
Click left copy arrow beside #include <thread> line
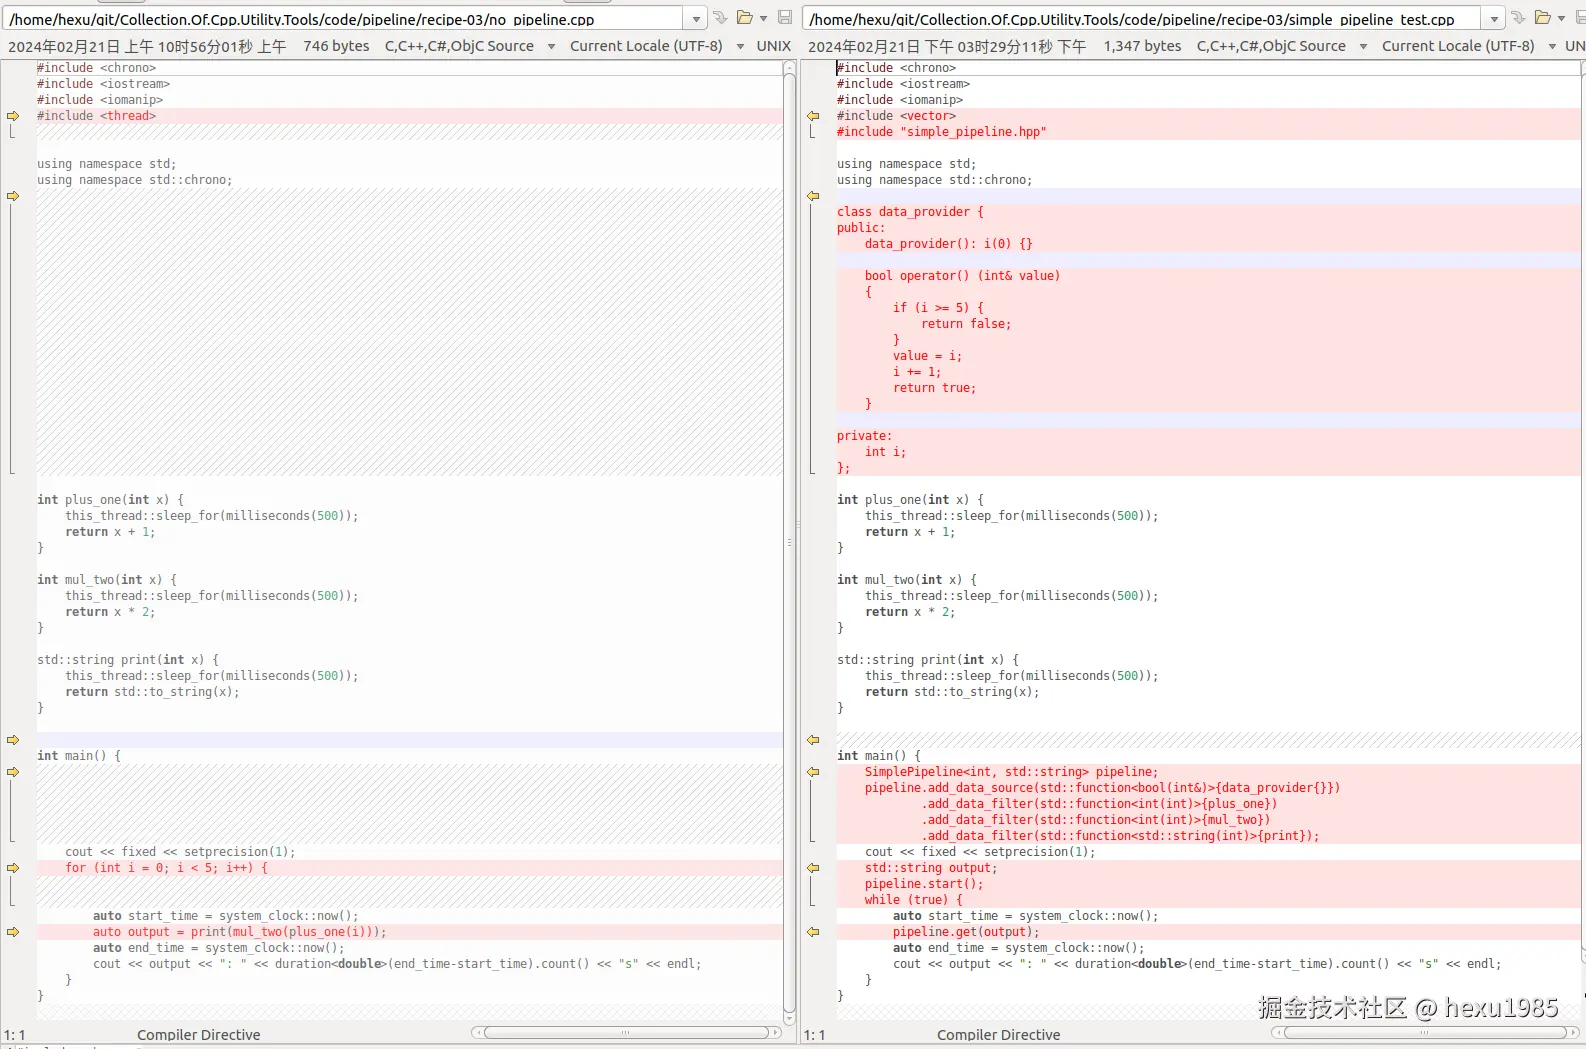pos(13,116)
